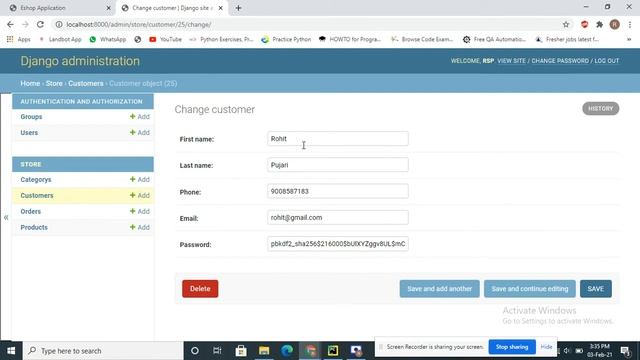The height and width of the screenshot is (360, 640).
Task: Open WhatsApp bookmark
Action: 108,39
